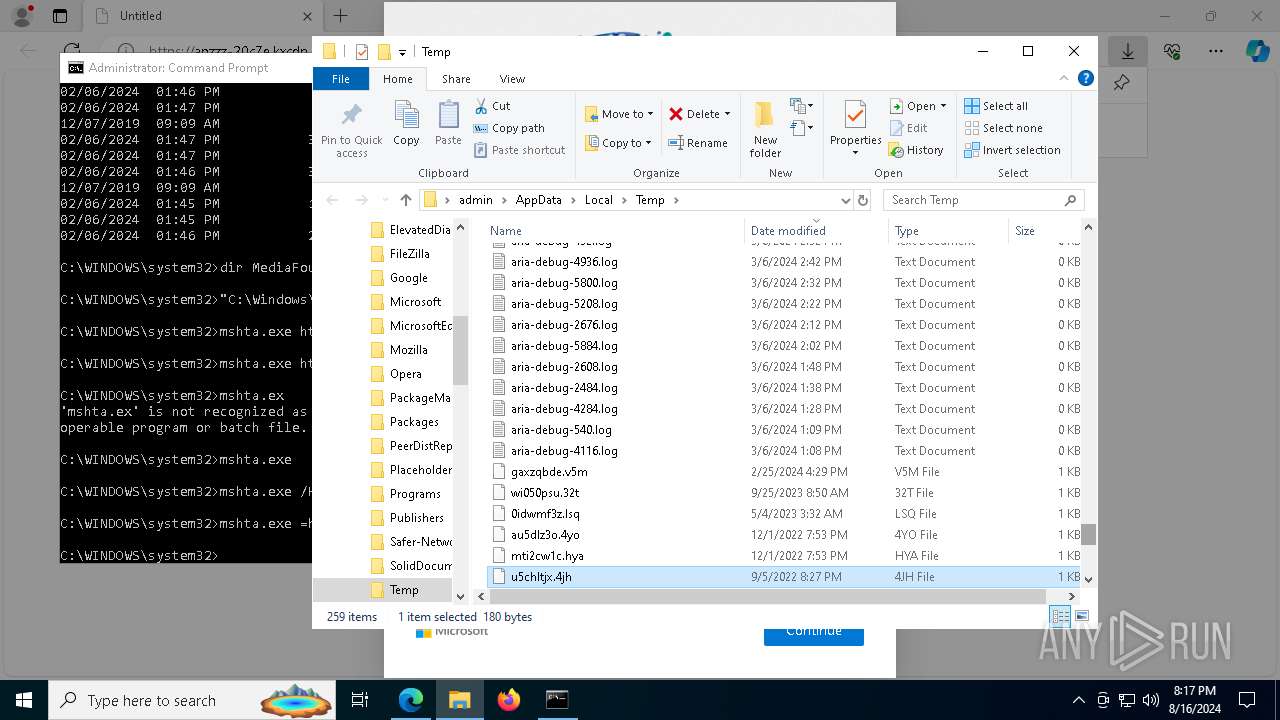Image resolution: width=1280 pixels, height=720 pixels.
Task: Click Local in the address breadcrumb
Action: 598,200
